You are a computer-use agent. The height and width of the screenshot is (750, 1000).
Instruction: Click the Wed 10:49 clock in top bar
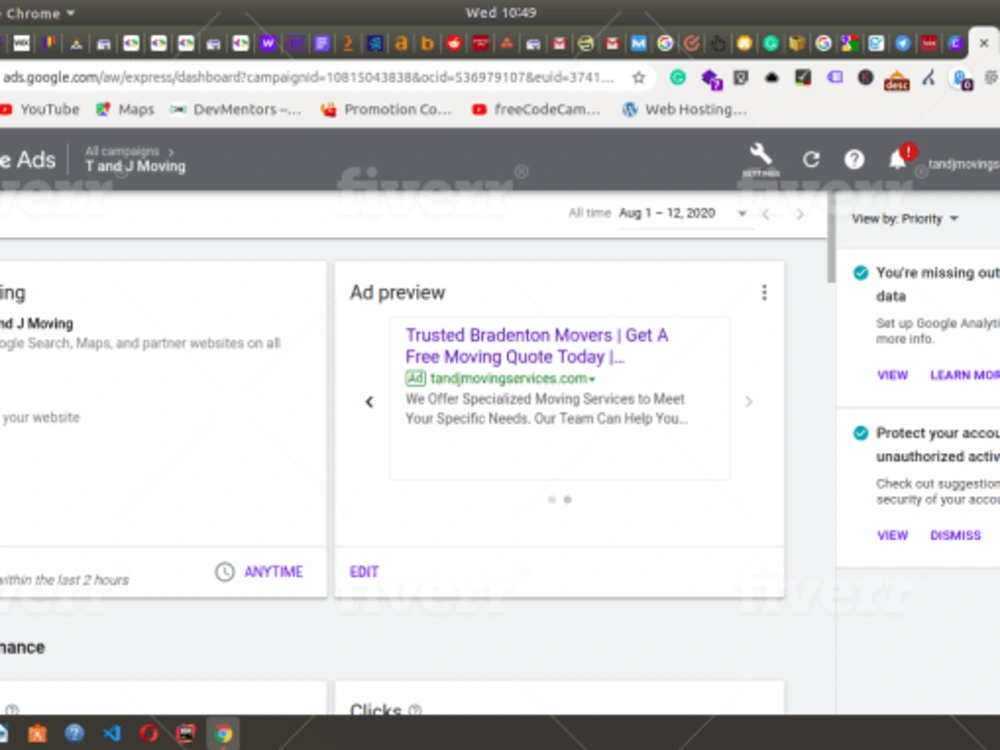(x=501, y=13)
